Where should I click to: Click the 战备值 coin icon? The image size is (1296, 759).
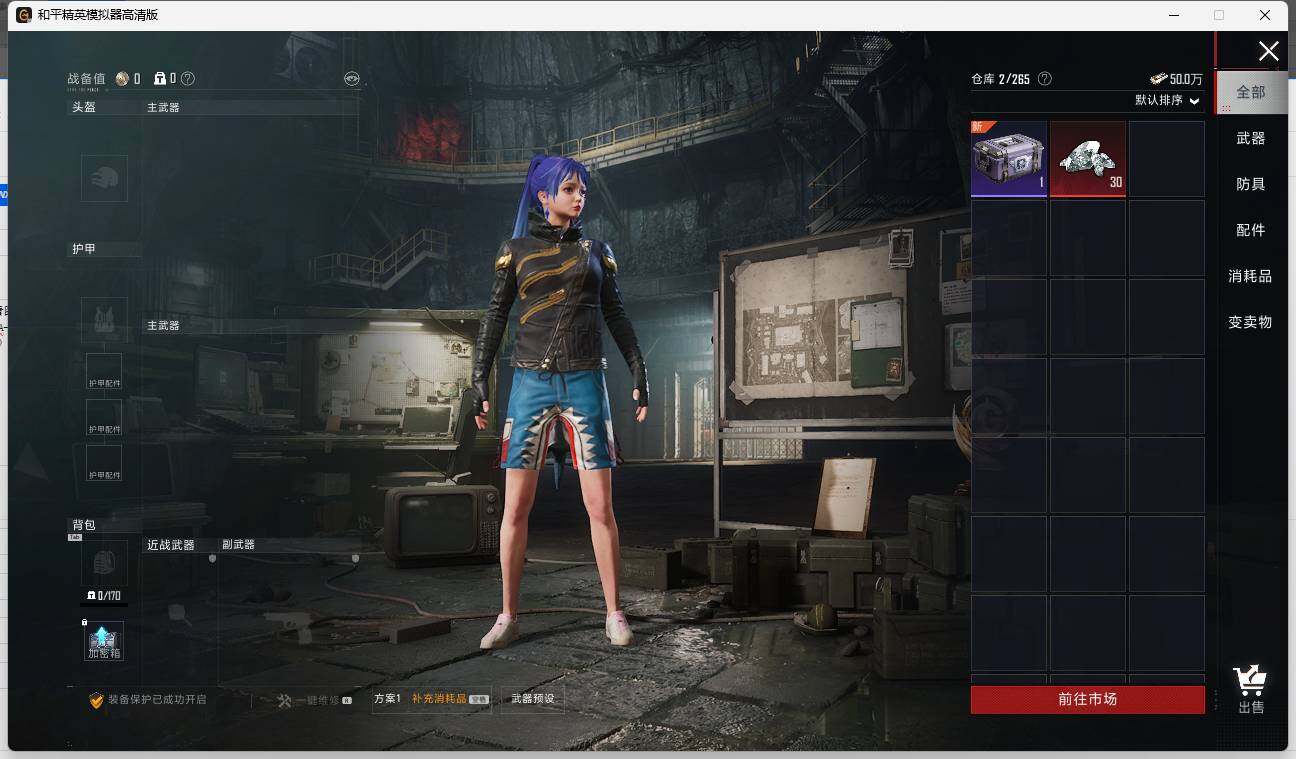click(122, 78)
